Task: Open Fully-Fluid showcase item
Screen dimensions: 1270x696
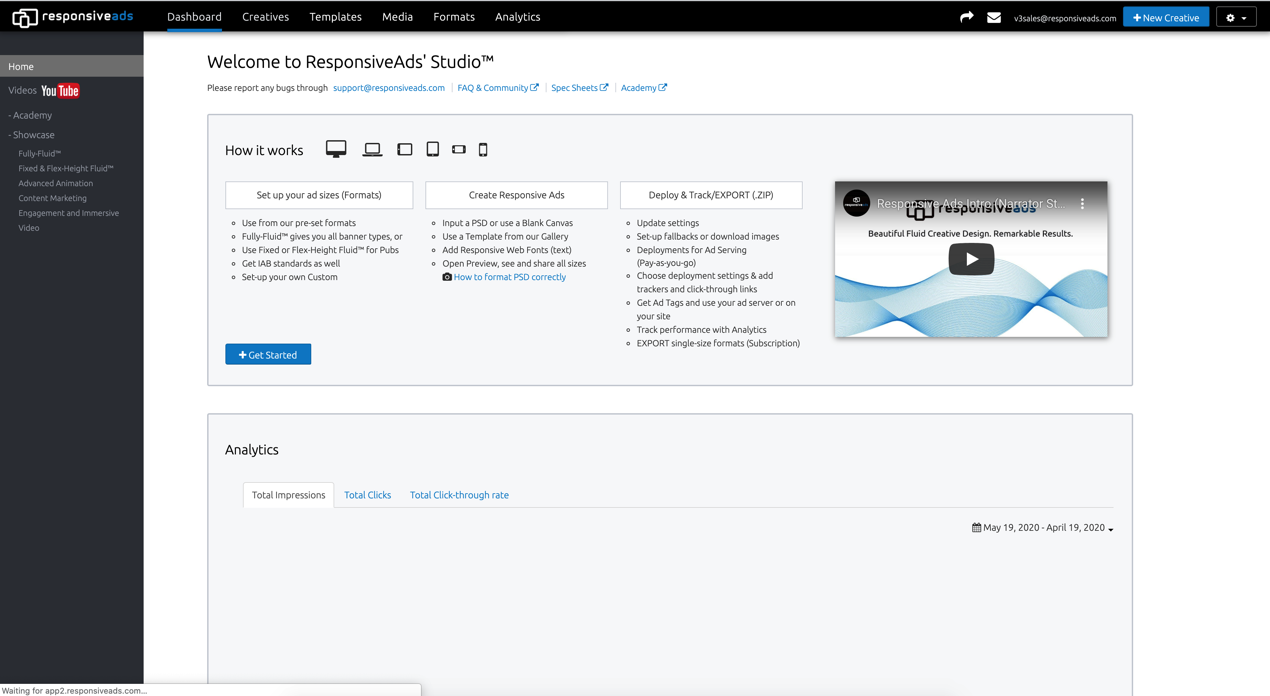Action: [x=40, y=154]
